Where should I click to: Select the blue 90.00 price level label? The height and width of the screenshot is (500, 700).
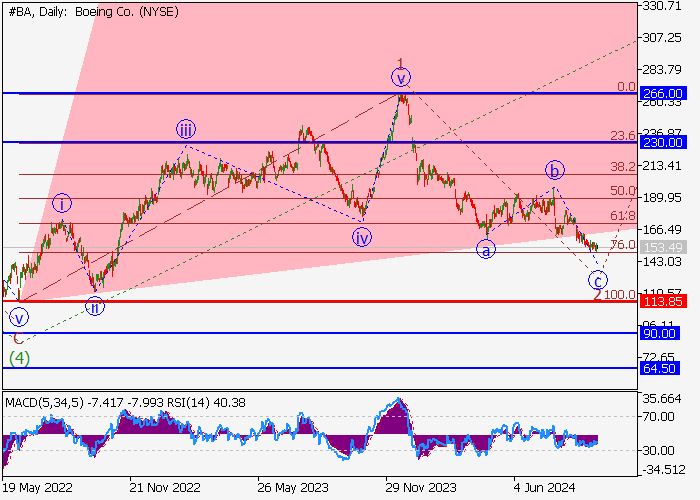(659, 333)
